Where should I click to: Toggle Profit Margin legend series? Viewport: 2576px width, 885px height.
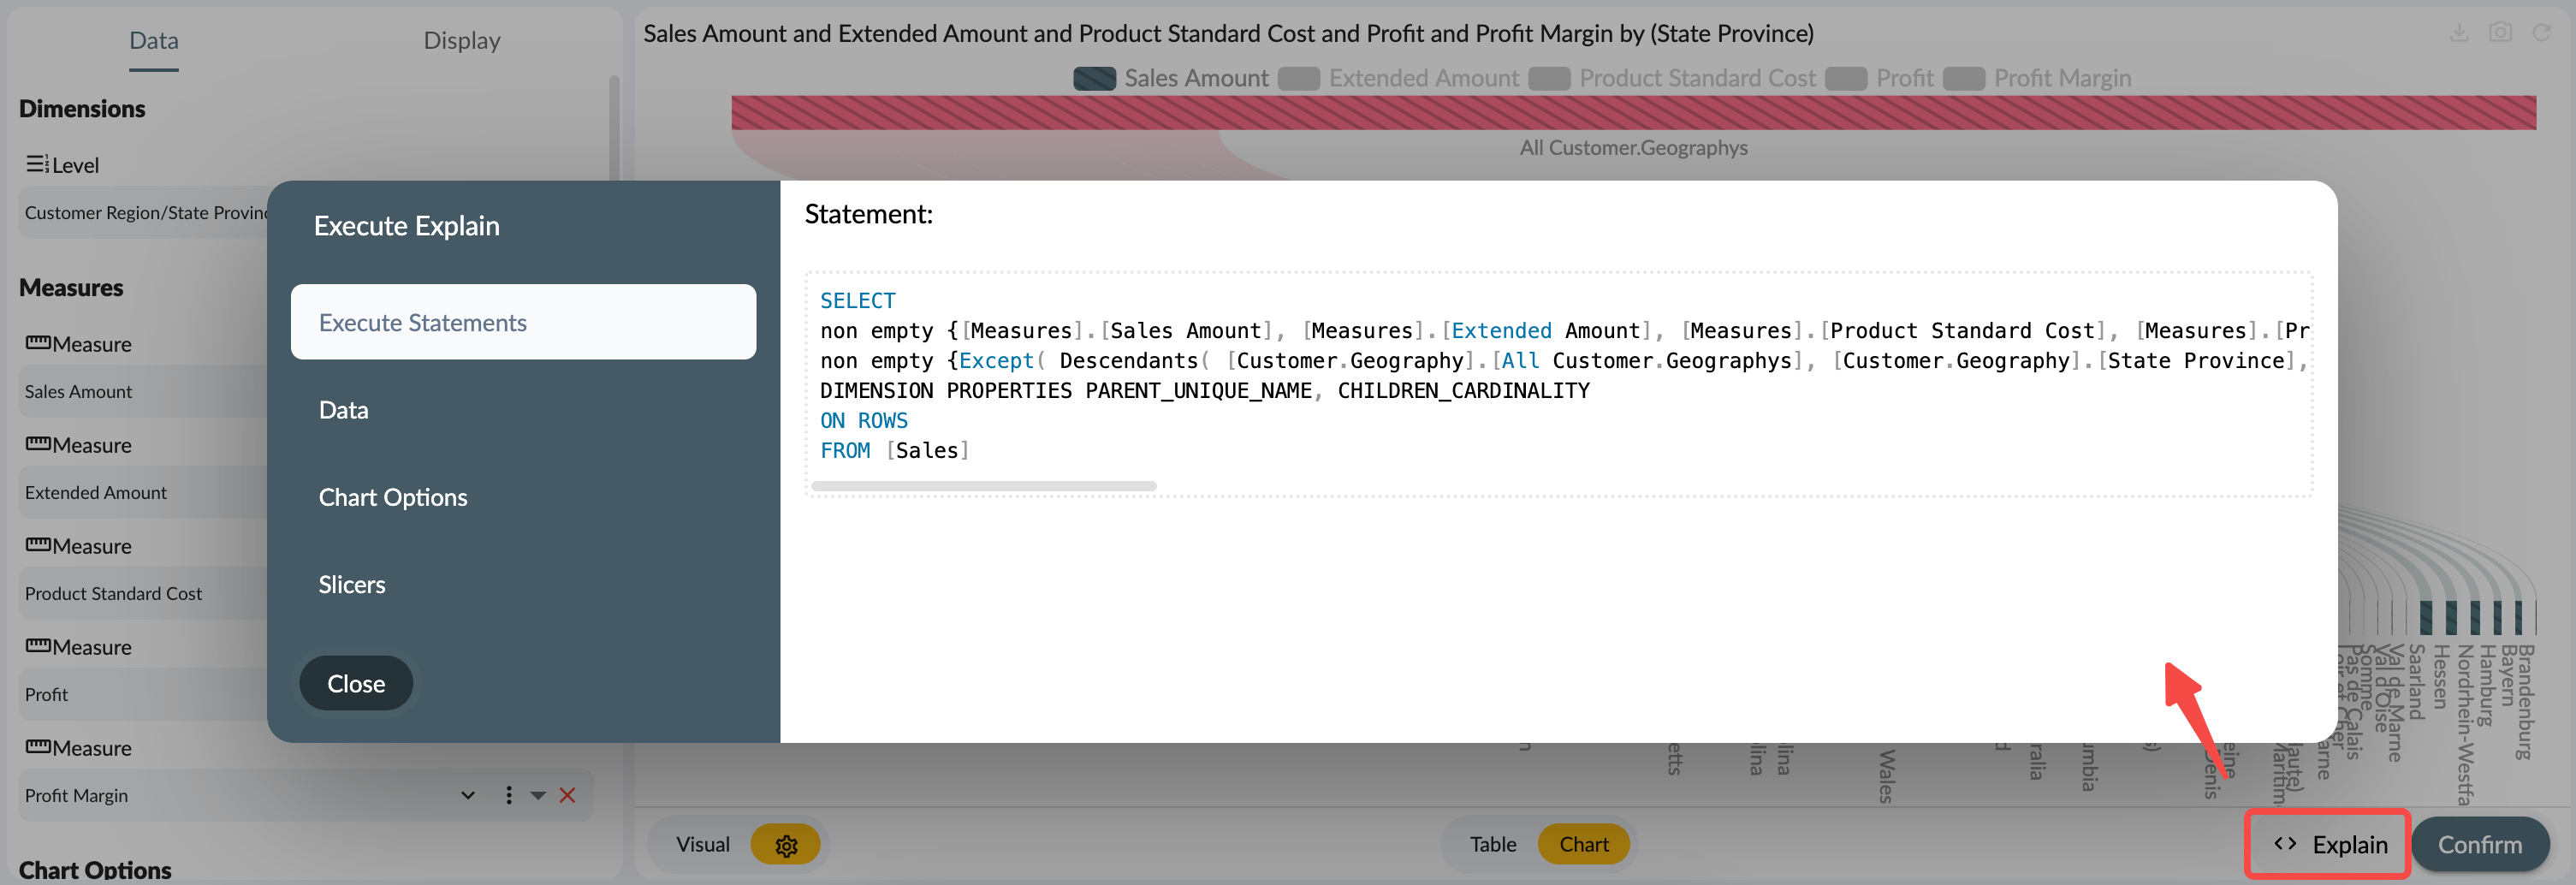click(2037, 78)
